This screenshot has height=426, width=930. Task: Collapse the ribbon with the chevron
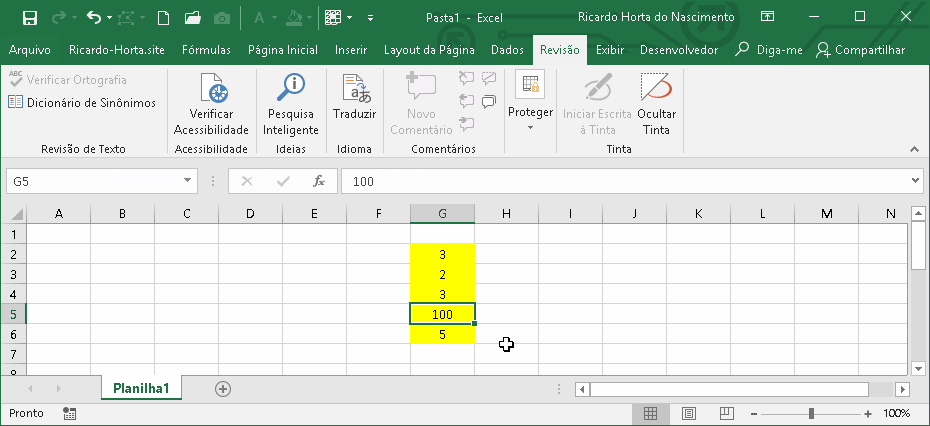click(x=914, y=149)
